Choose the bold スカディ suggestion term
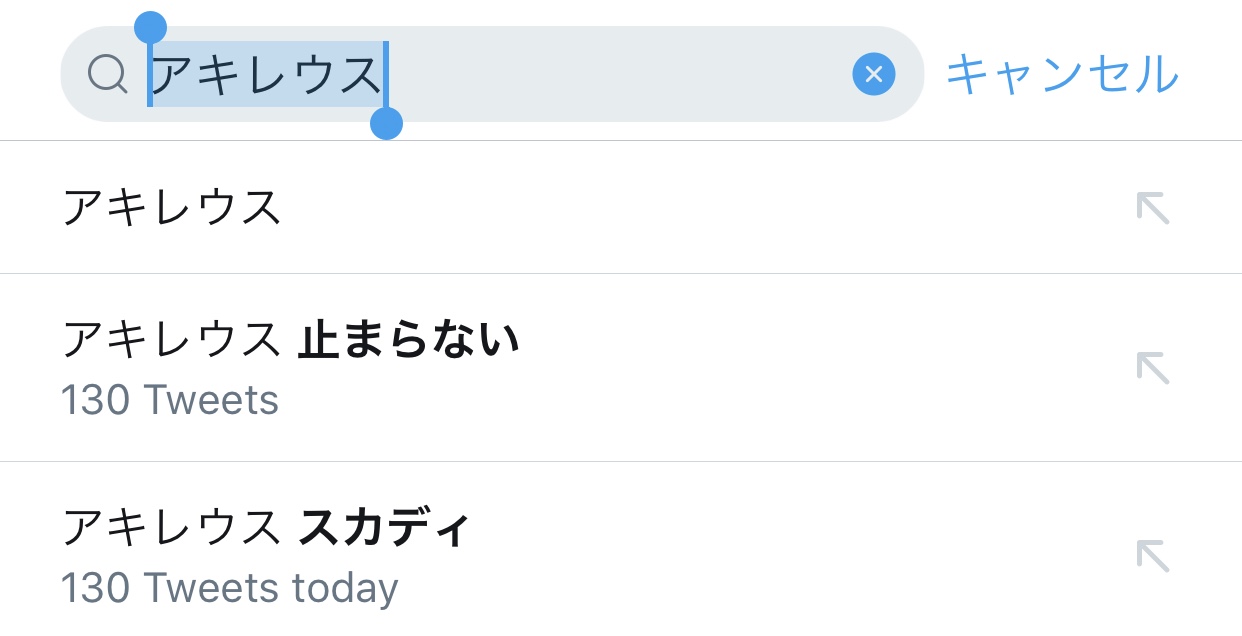 pos(384,527)
